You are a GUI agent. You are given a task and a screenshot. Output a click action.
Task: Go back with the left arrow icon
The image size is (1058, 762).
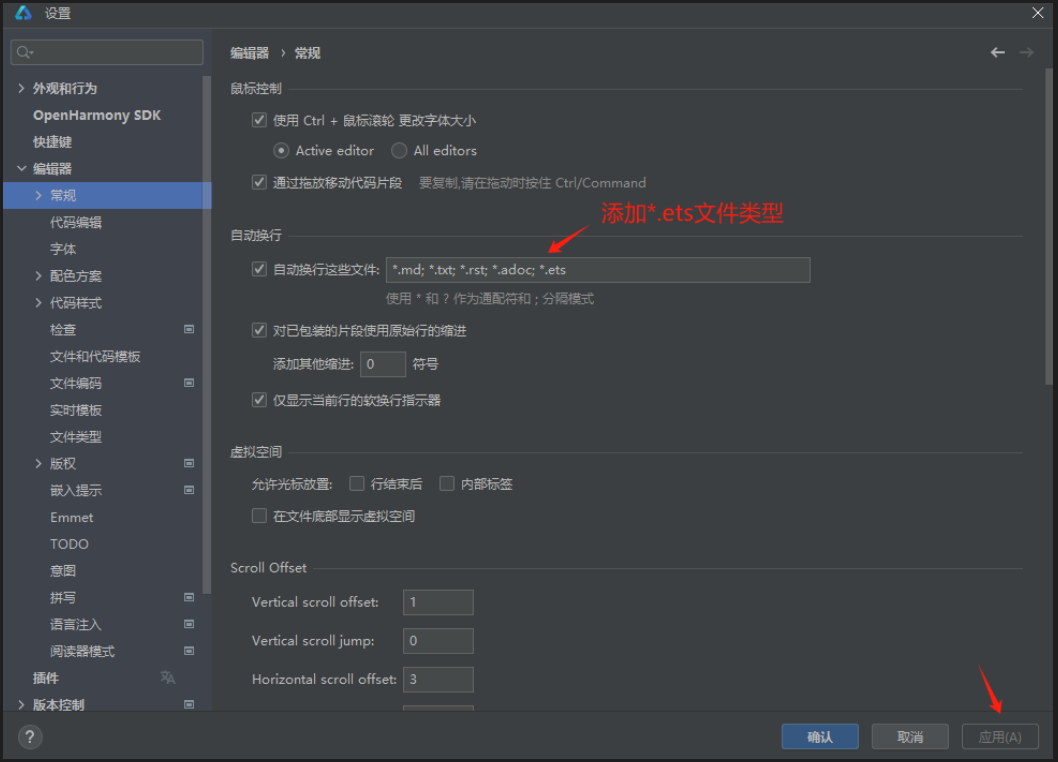(x=997, y=53)
